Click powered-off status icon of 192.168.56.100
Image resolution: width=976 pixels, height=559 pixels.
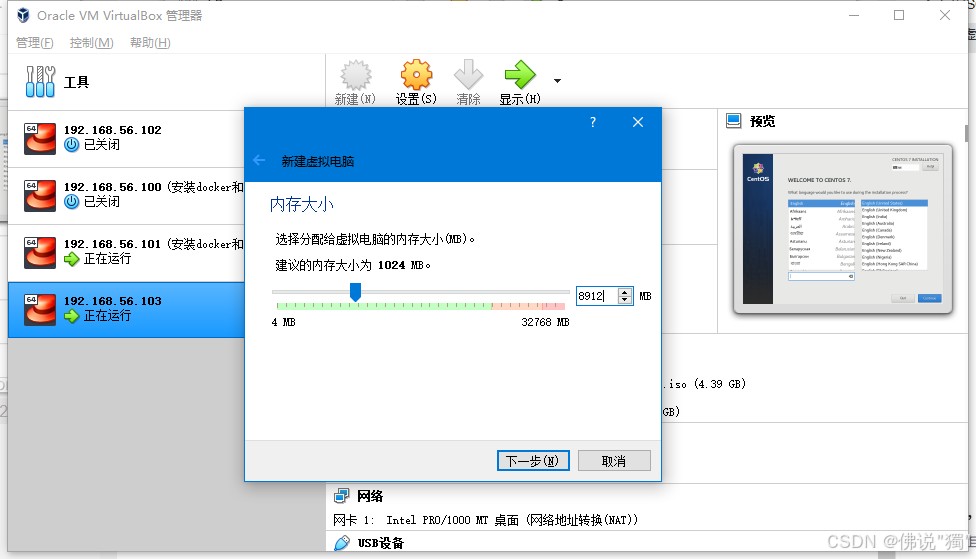pos(72,202)
